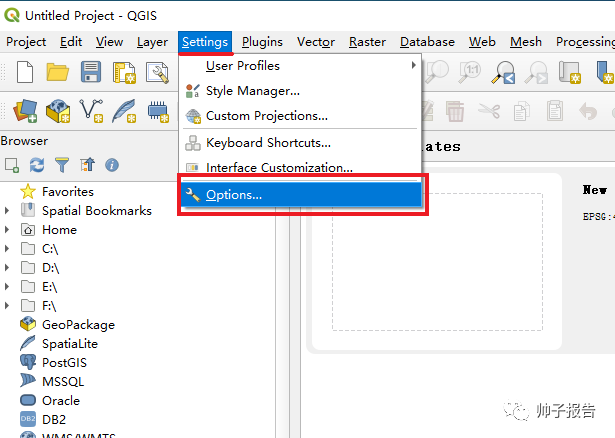Click the Zoom Next icon
This screenshot has width=615, height=438.
point(536,73)
